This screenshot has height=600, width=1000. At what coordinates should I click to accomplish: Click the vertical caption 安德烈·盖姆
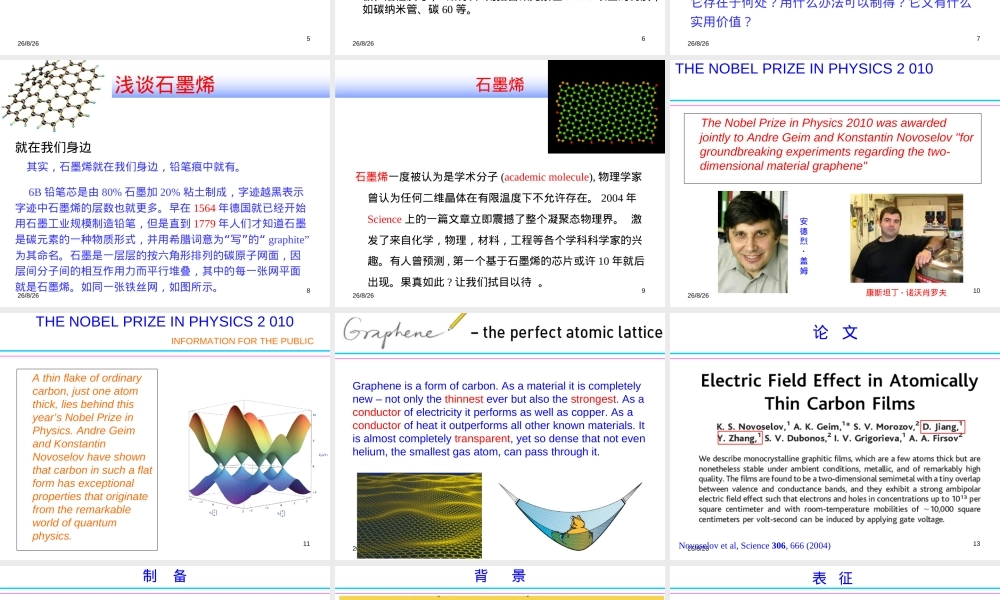[x=804, y=245]
